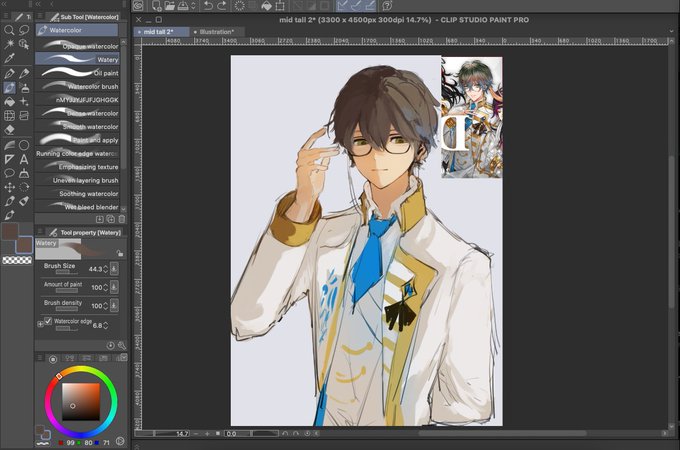This screenshot has width=680, height=450.
Task: Select the Ruler triangle tool
Action: point(9,159)
